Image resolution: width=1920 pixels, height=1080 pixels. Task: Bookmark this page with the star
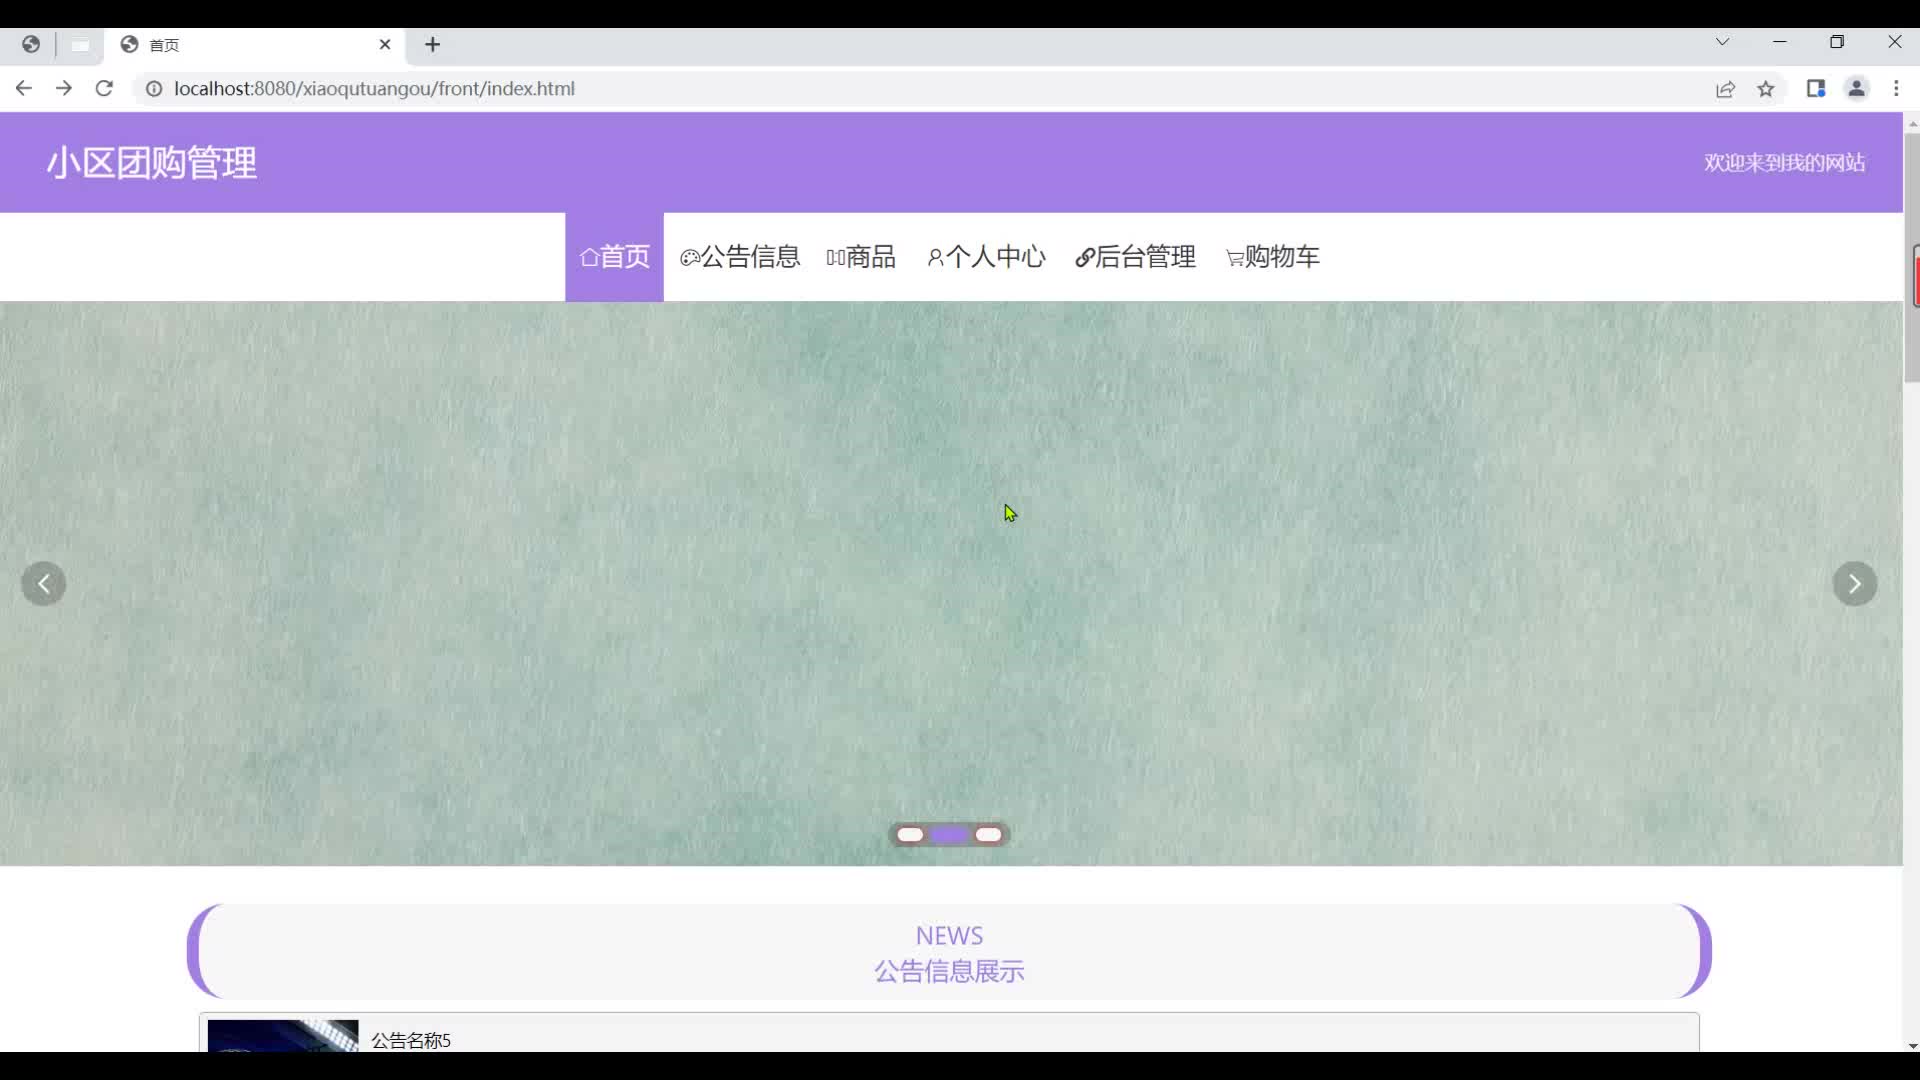(1766, 89)
